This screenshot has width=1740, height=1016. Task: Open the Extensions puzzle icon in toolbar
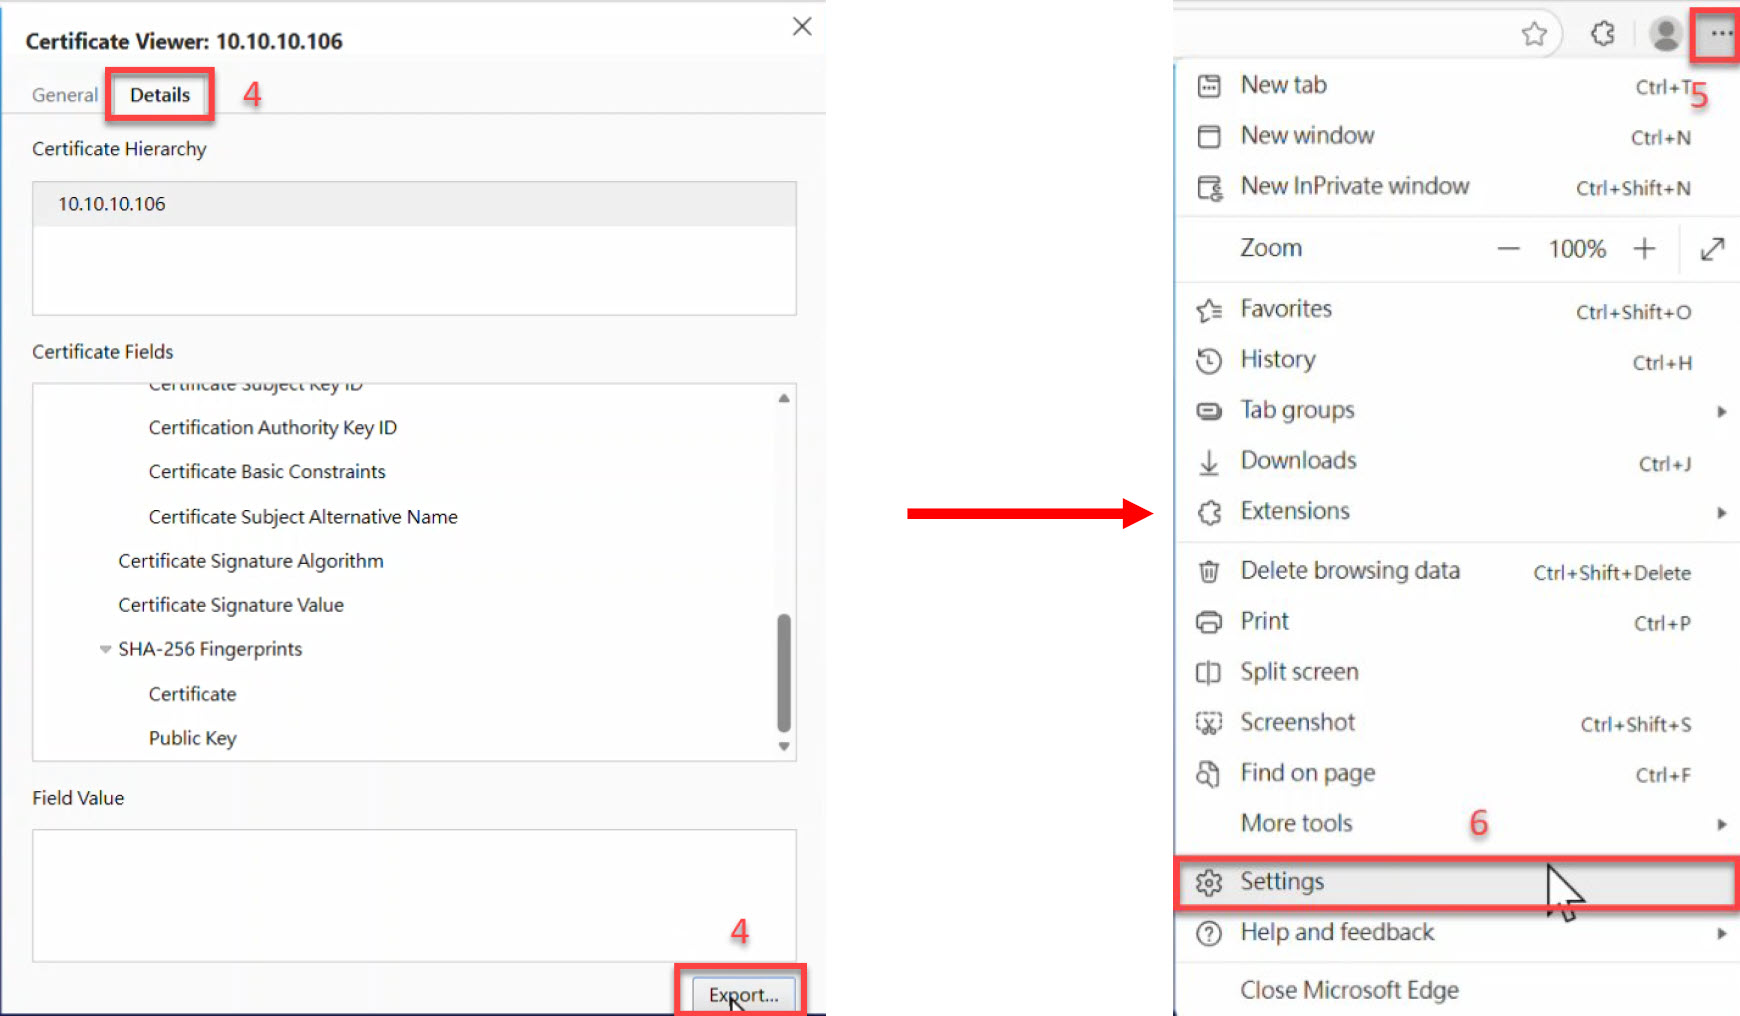click(x=1602, y=34)
